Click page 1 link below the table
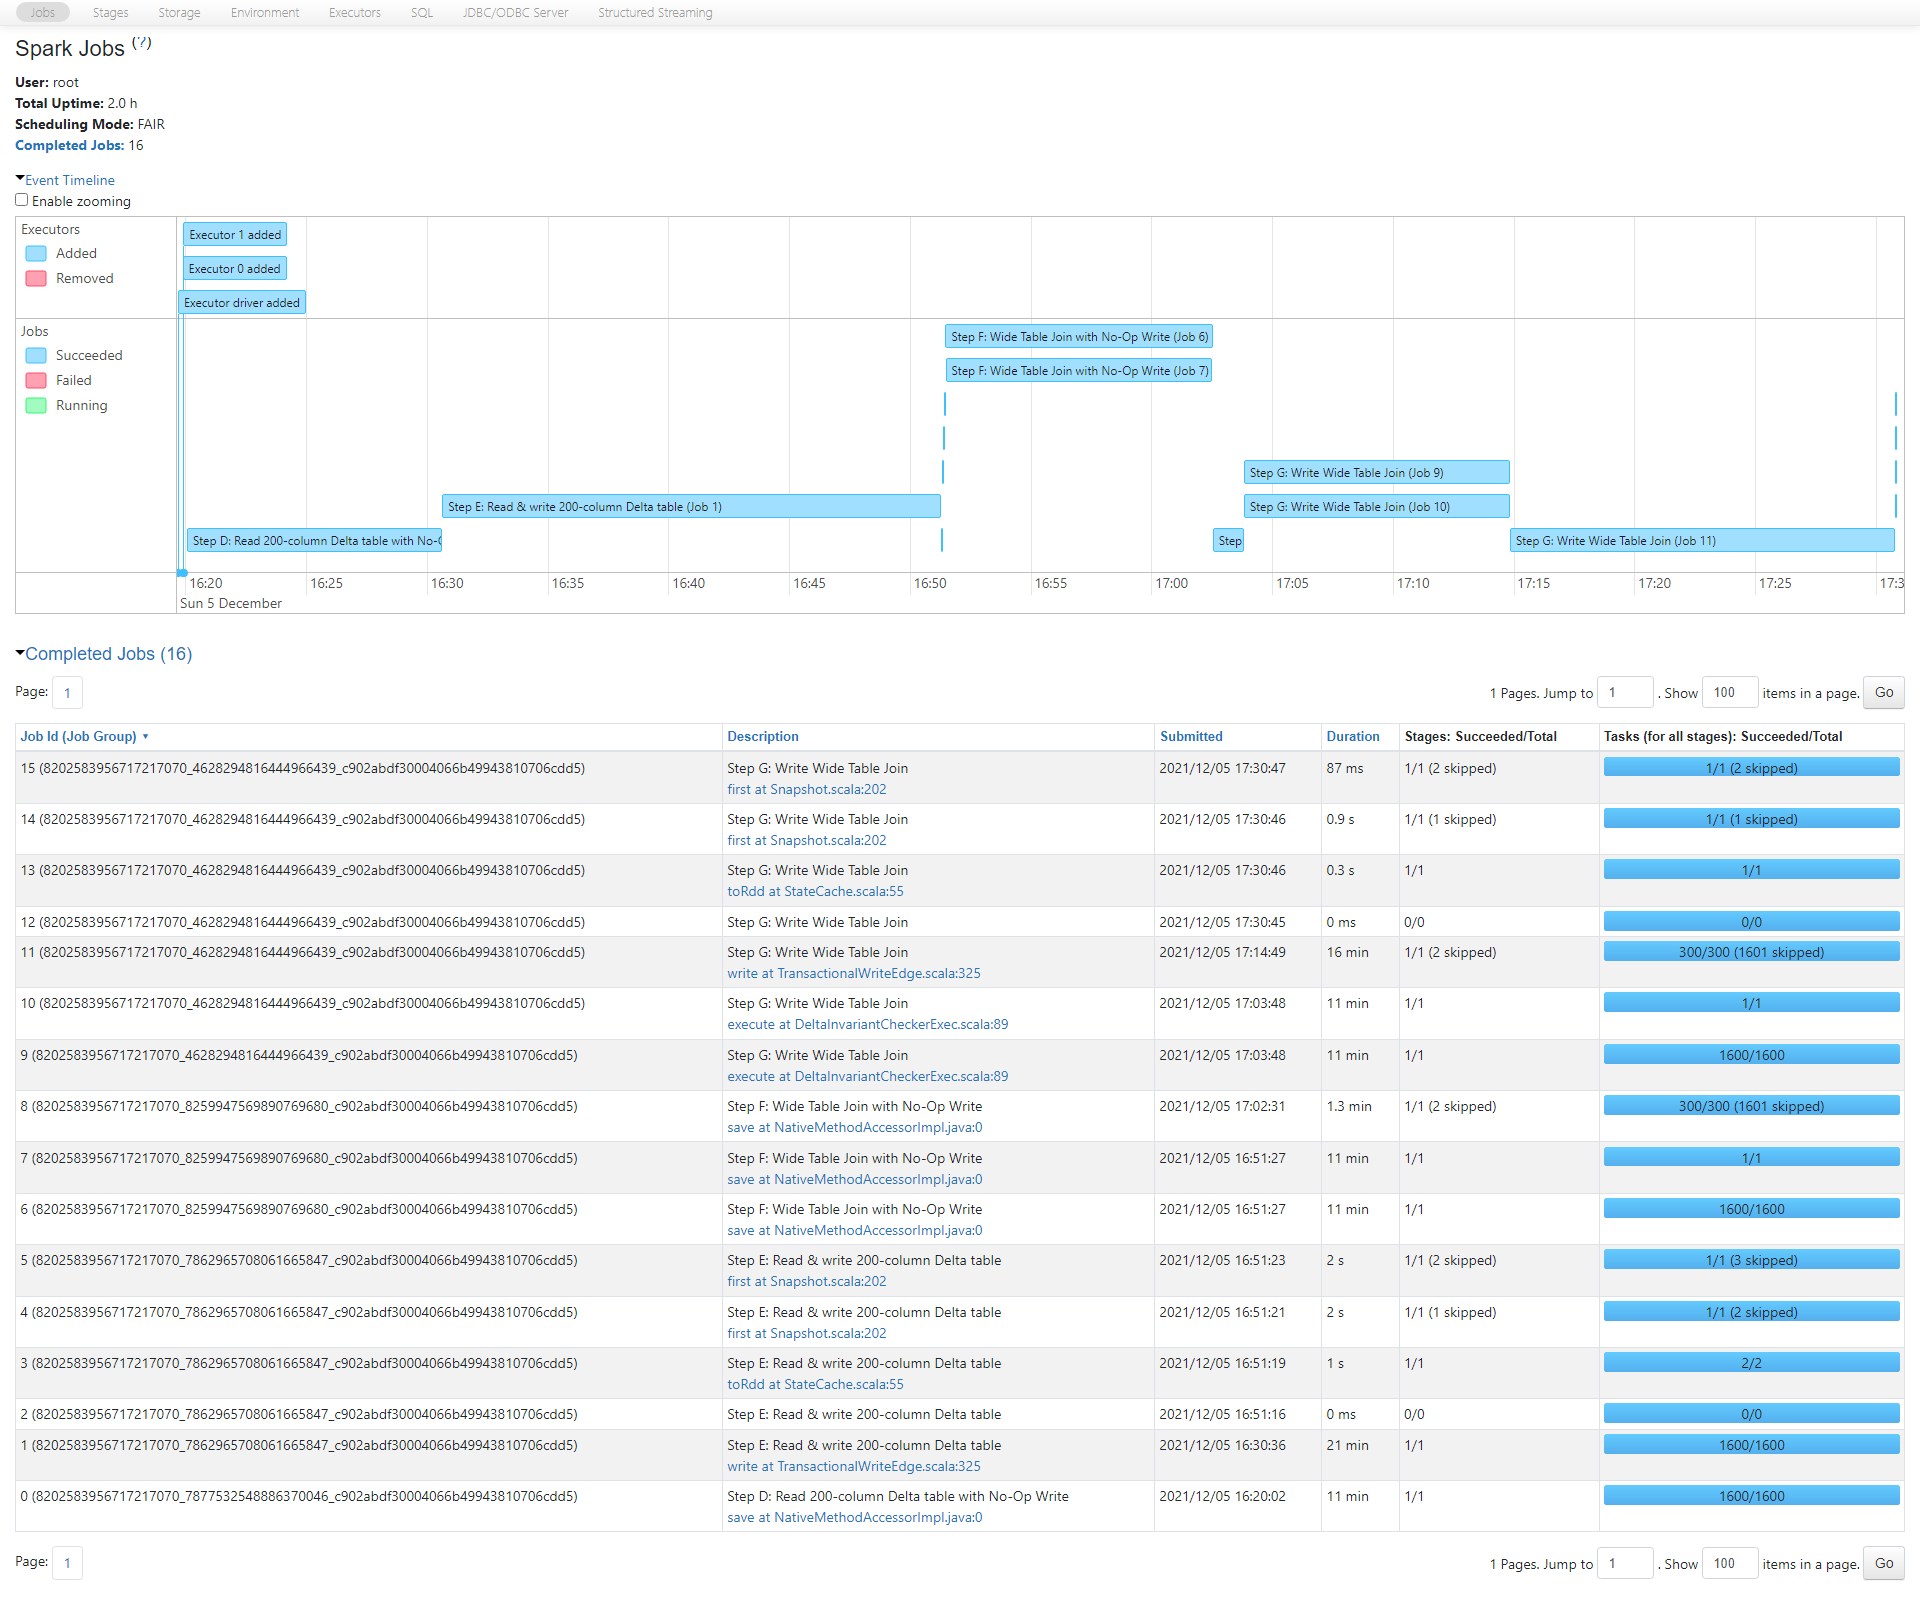This screenshot has height=1619, width=1920. (x=67, y=1563)
